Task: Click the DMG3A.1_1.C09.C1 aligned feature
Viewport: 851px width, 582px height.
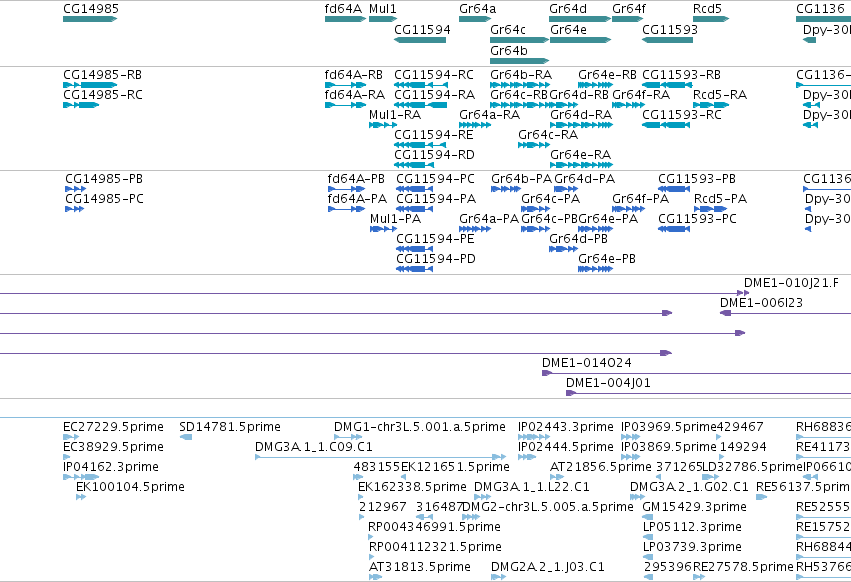Action: pos(380,457)
